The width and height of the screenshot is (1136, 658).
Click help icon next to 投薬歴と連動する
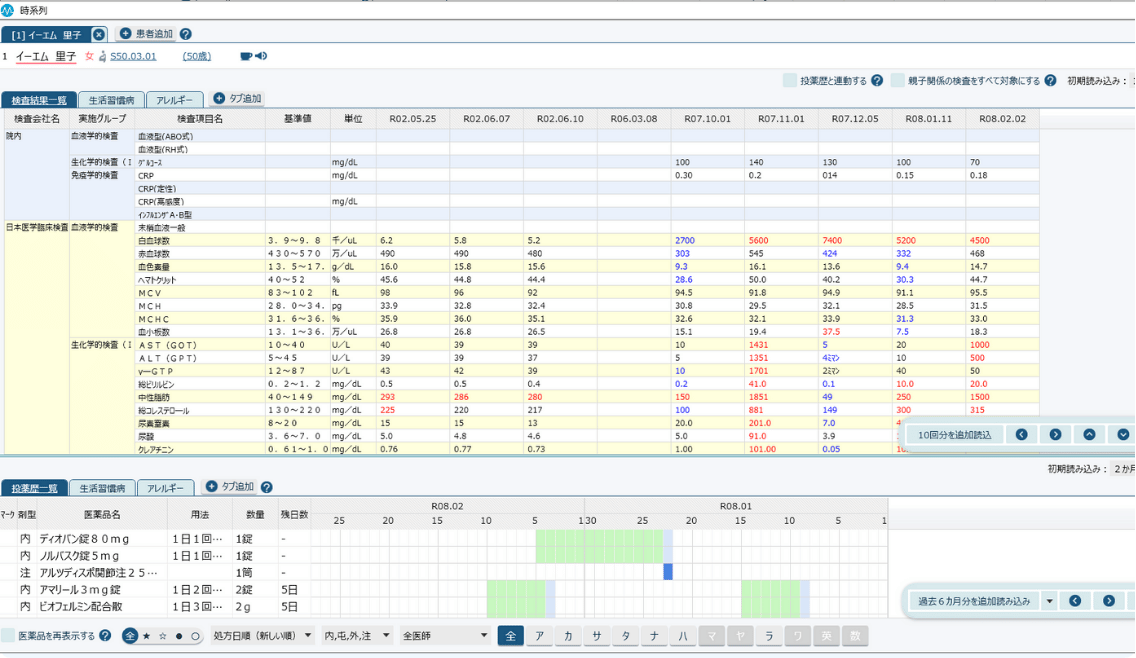pos(877,81)
